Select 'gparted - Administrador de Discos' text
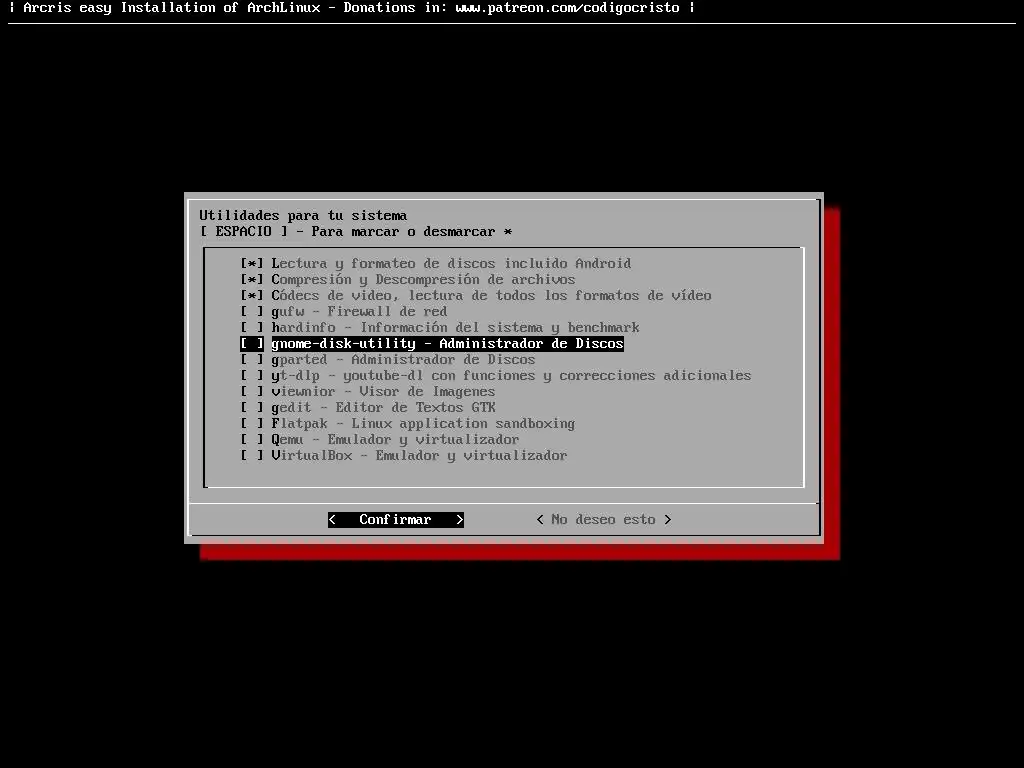 coord(403,359)
